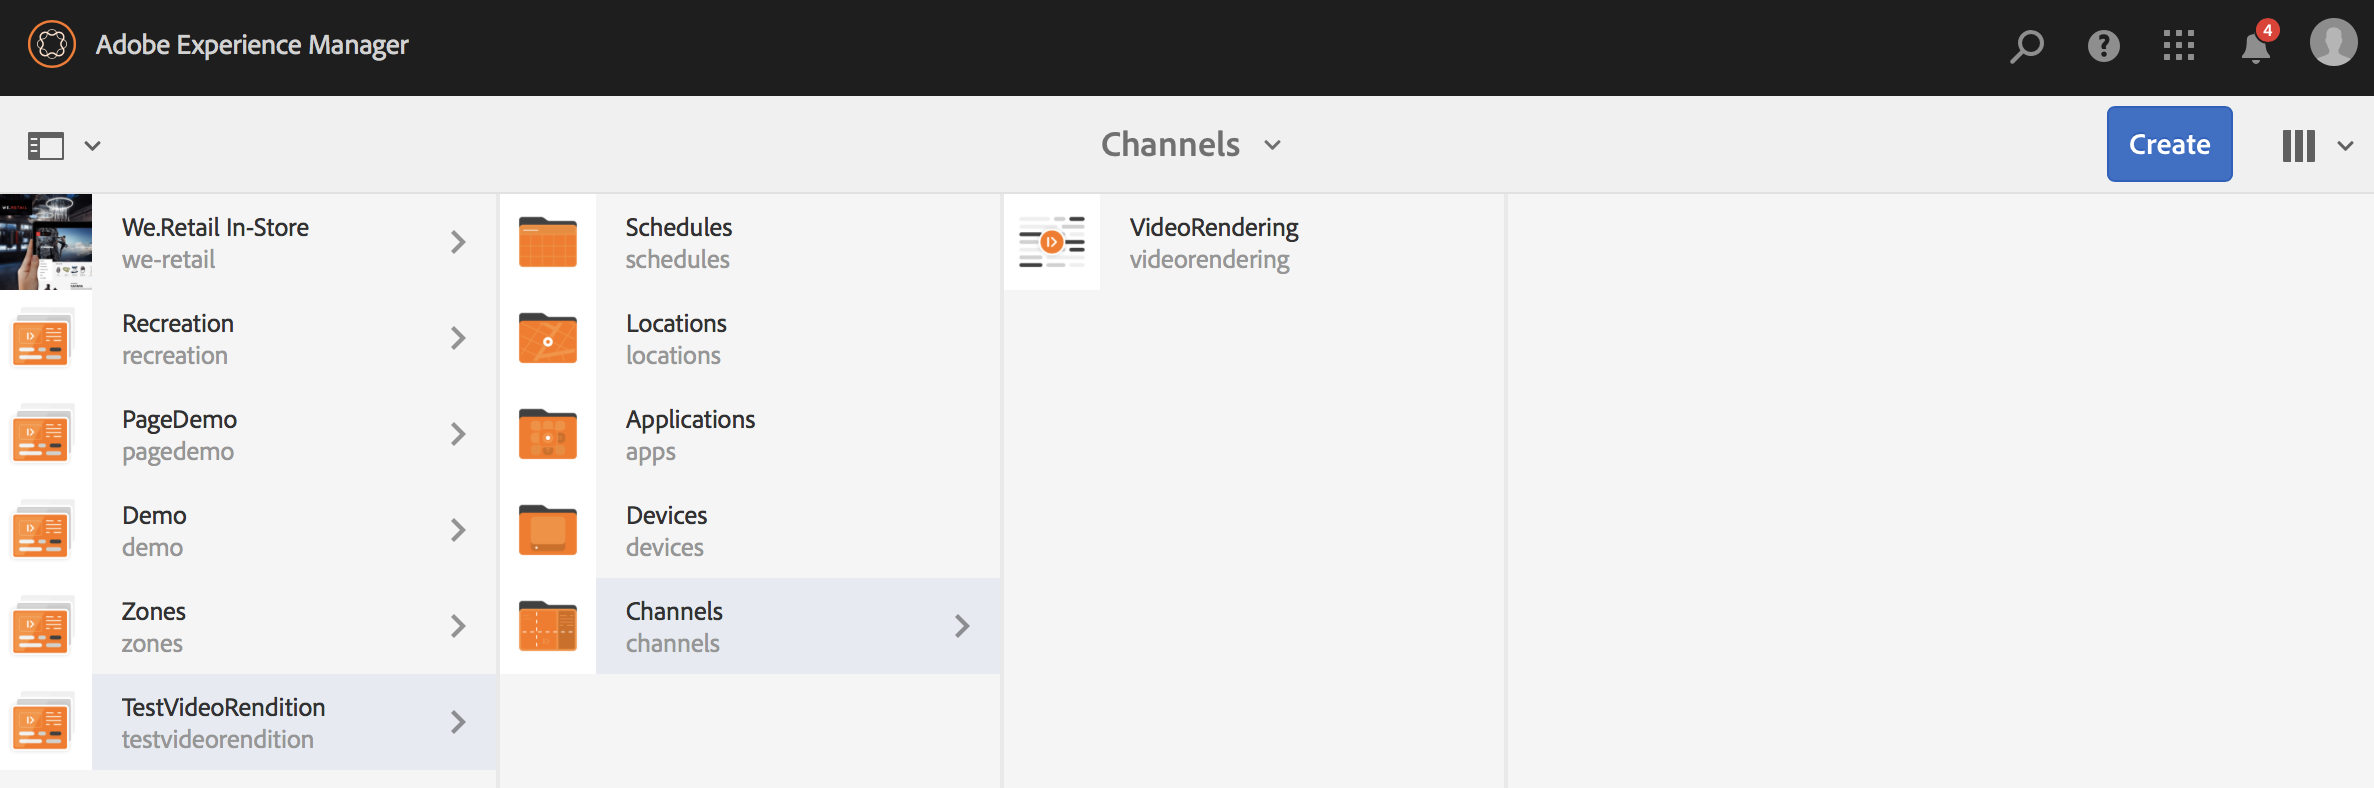The width and height of the screenshot is (2374, 788).
Task: Select the Devices folder icon
Action: [x=548, y=530]
